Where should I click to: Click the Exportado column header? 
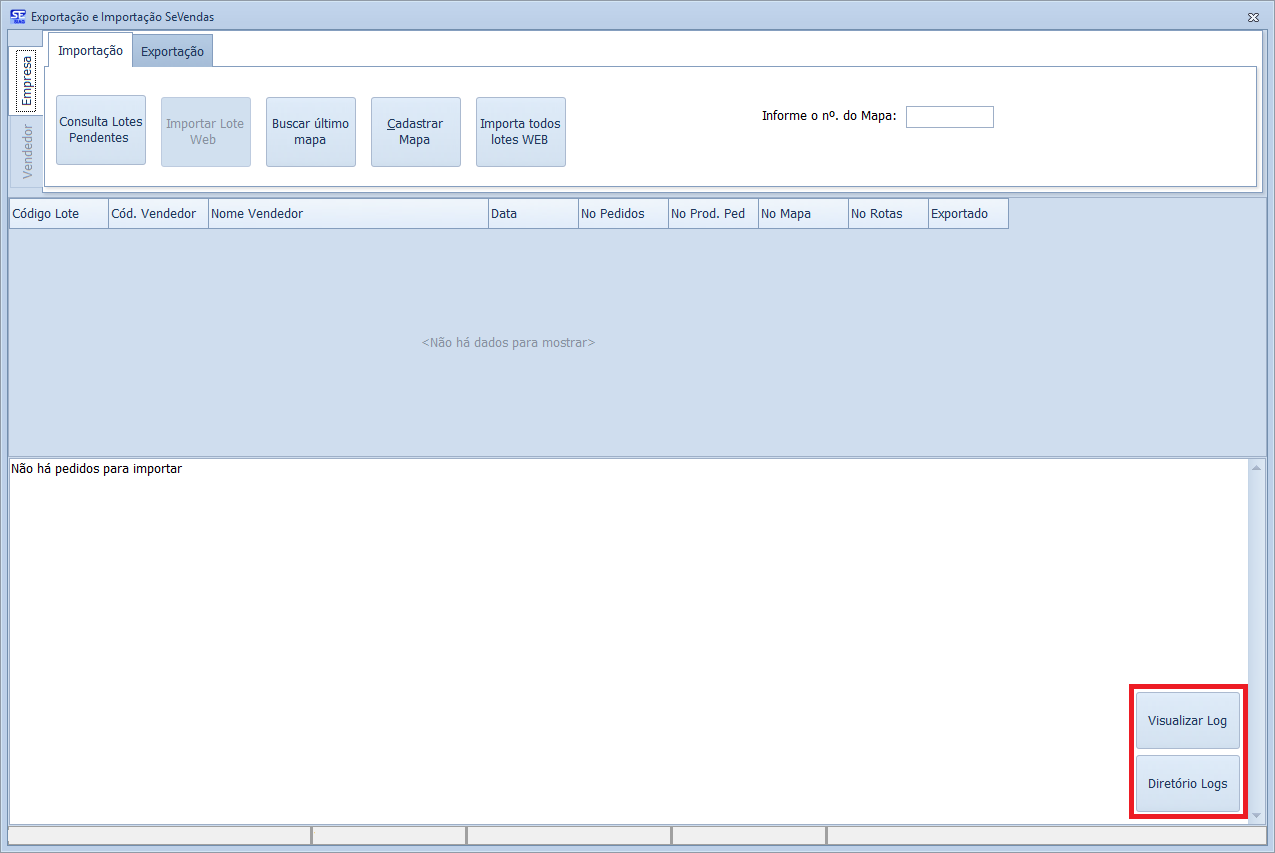(x=968, y=214)
